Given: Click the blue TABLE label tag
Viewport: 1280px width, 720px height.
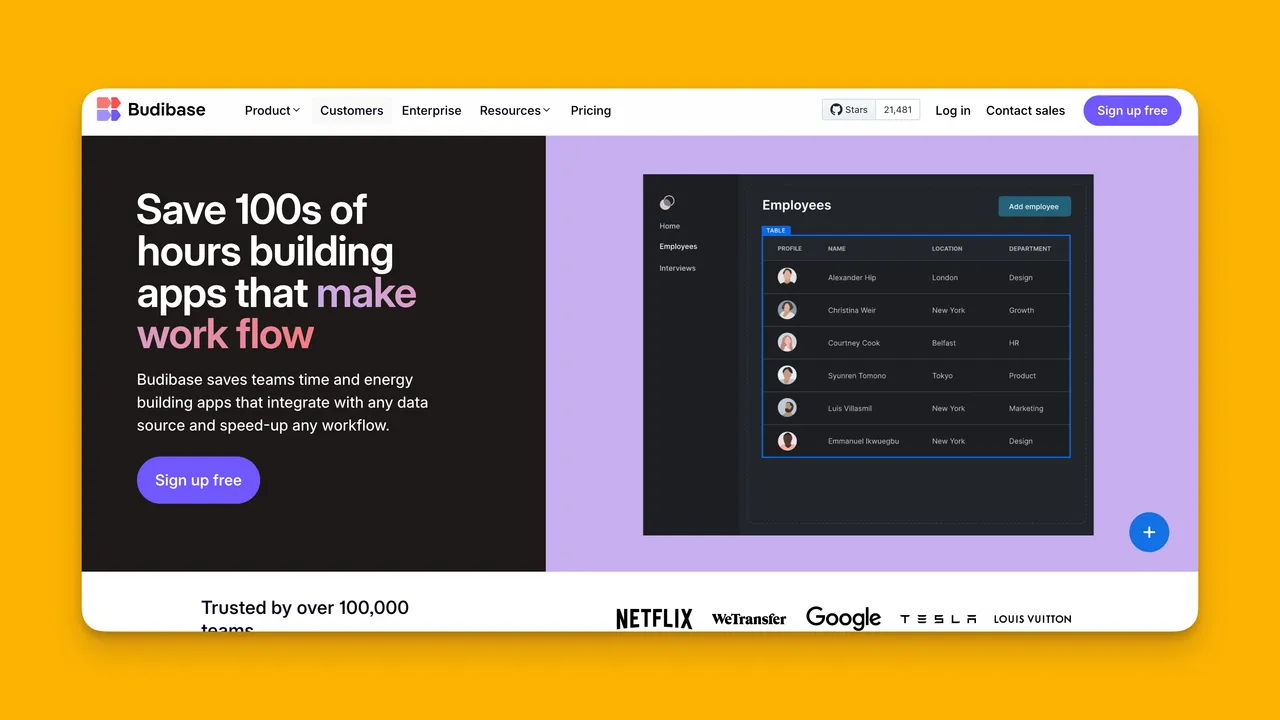Looking at the screenshot, I should coord(776,231).
